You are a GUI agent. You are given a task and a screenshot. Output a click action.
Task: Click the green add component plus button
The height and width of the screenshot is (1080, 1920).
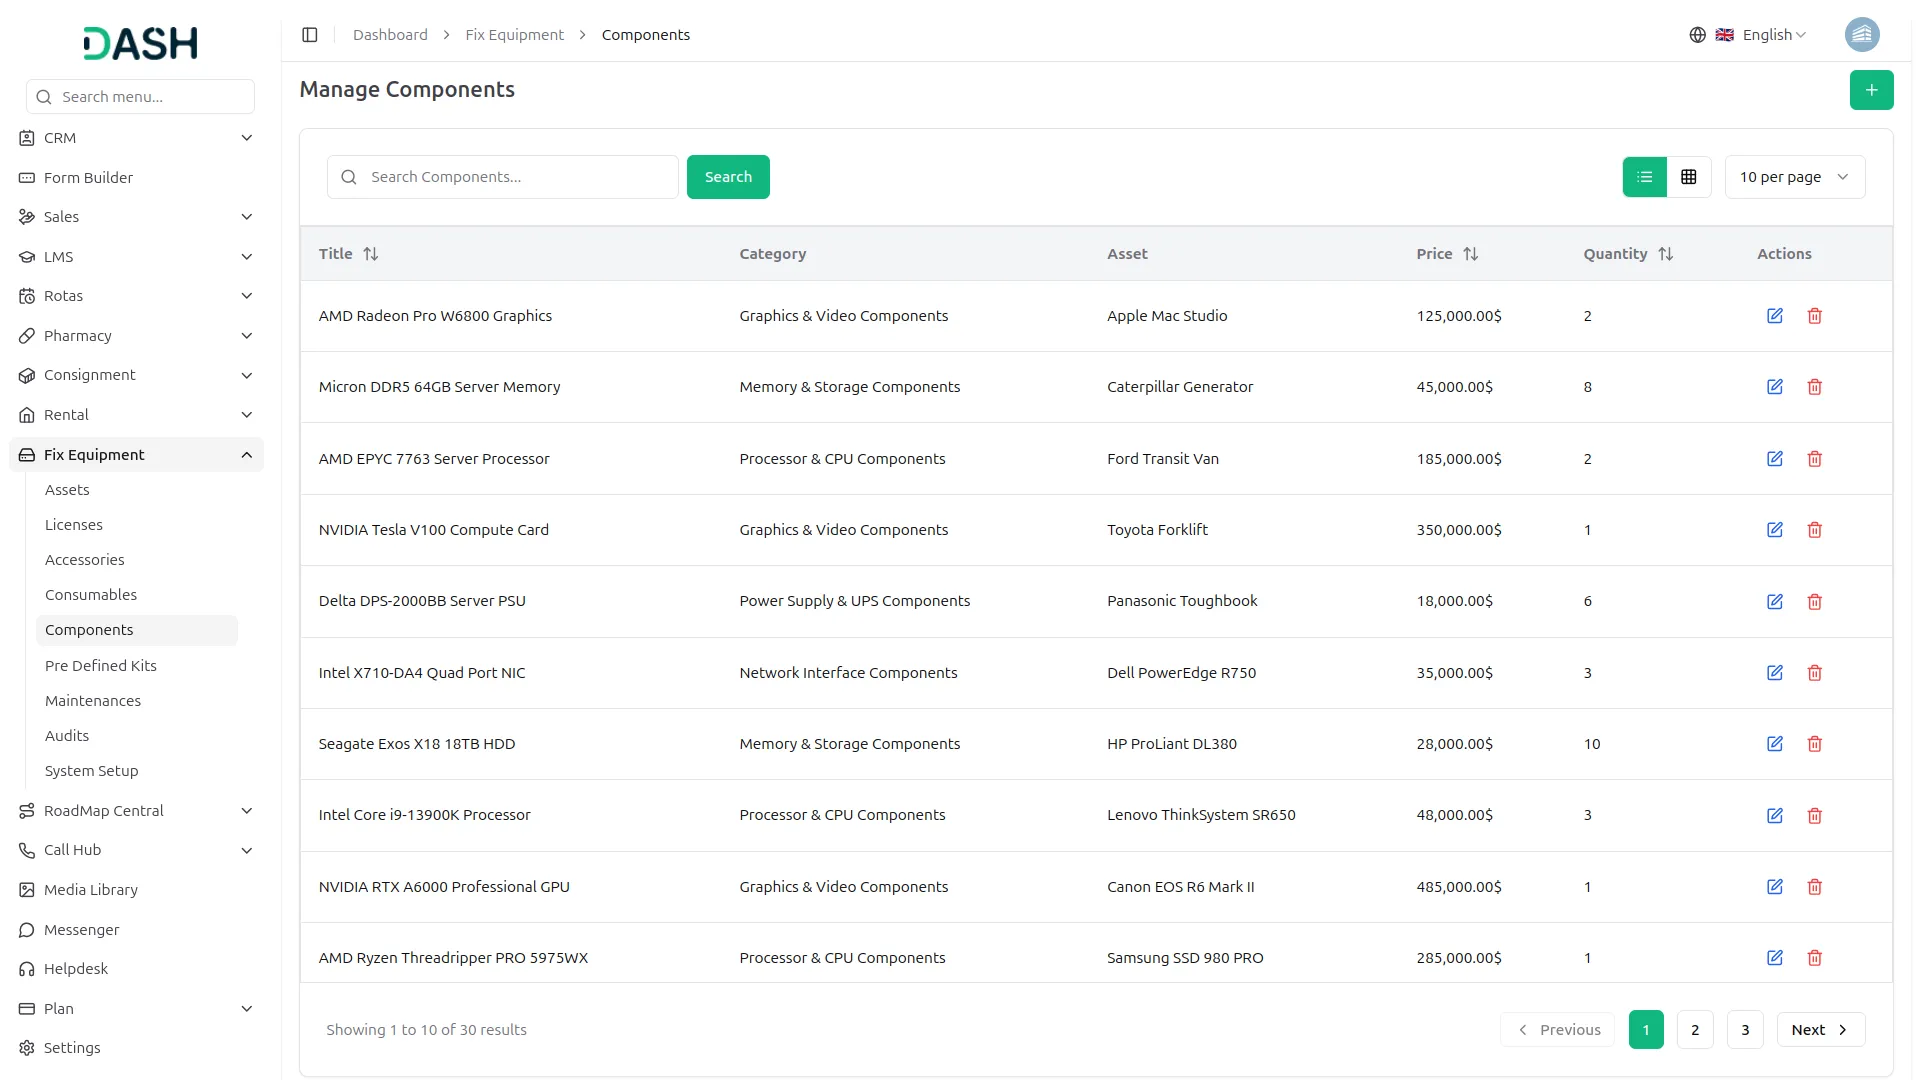[x=1870, y=90]
